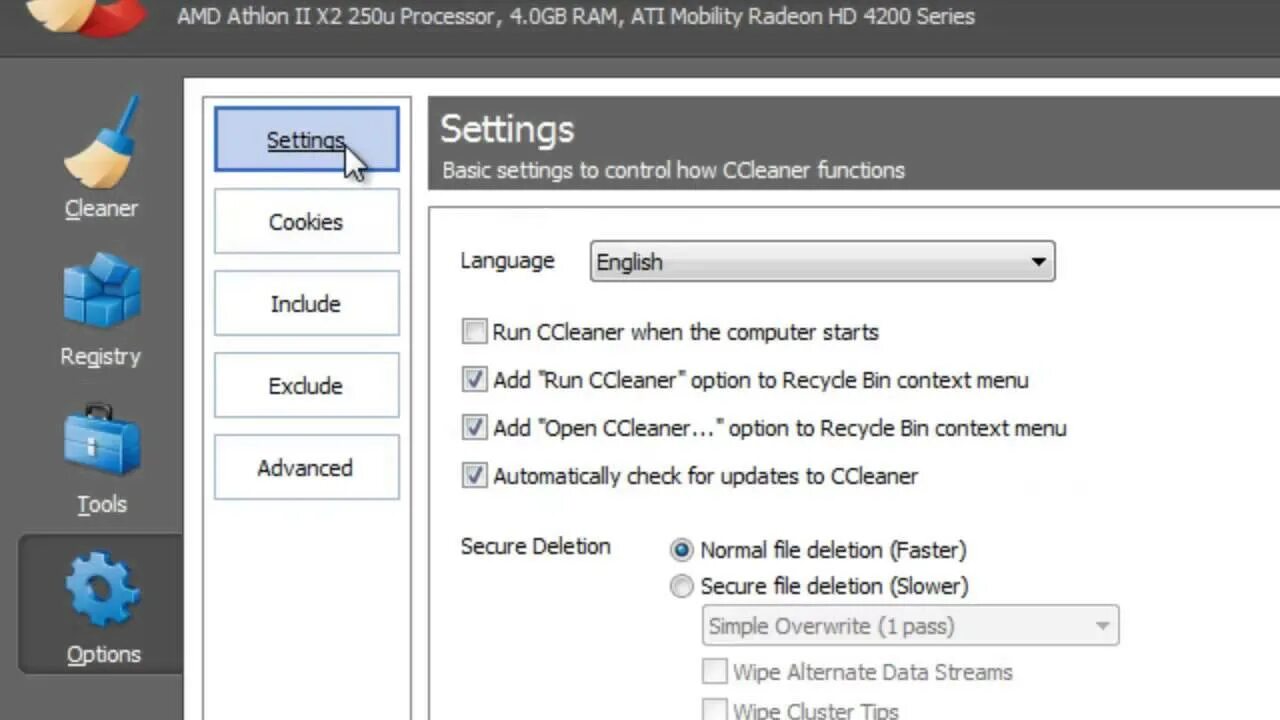Click the Options gear icon

point(103,590)
